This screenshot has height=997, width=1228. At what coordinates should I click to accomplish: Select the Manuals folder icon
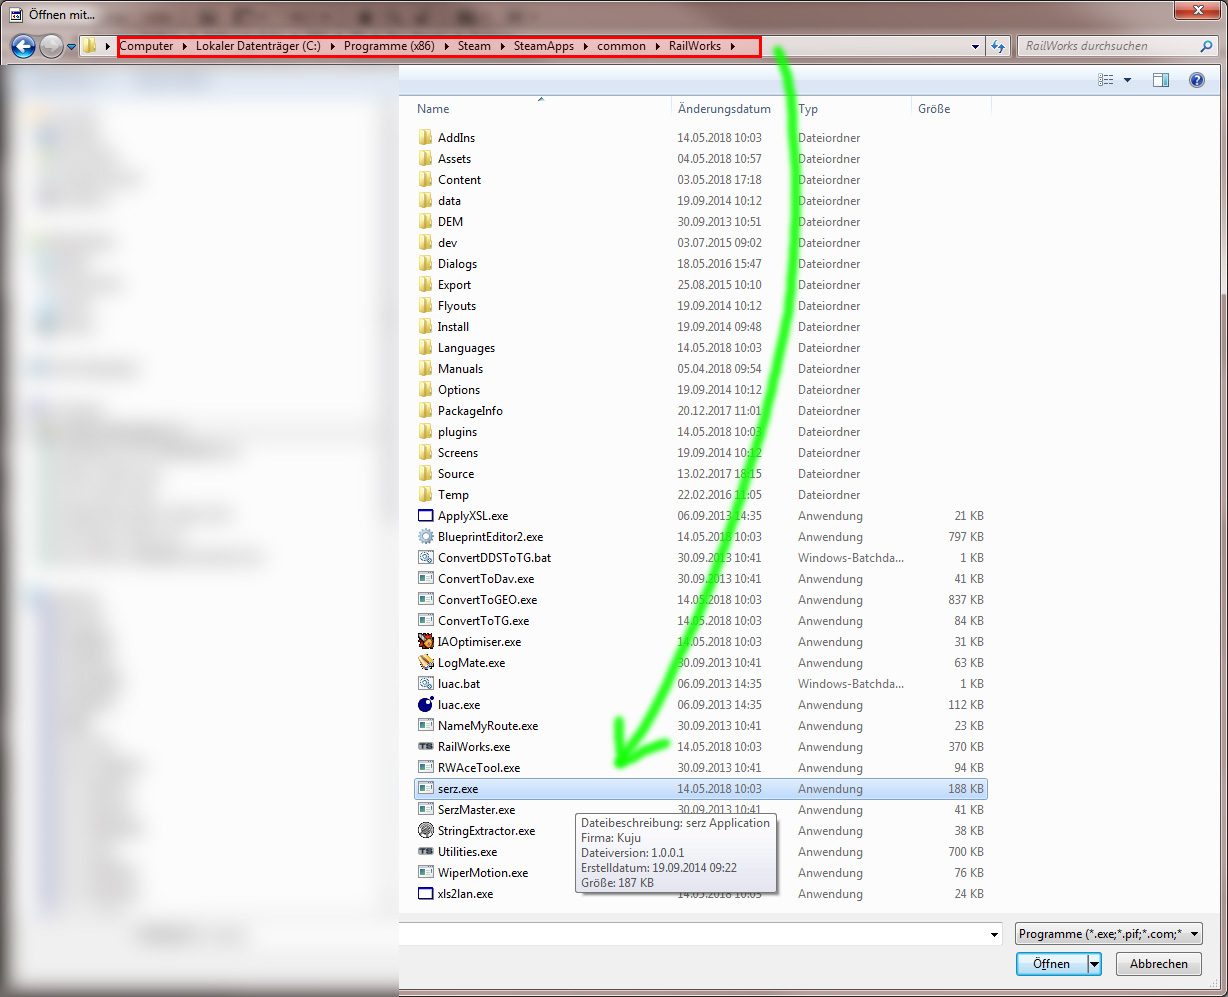point(425,369)
